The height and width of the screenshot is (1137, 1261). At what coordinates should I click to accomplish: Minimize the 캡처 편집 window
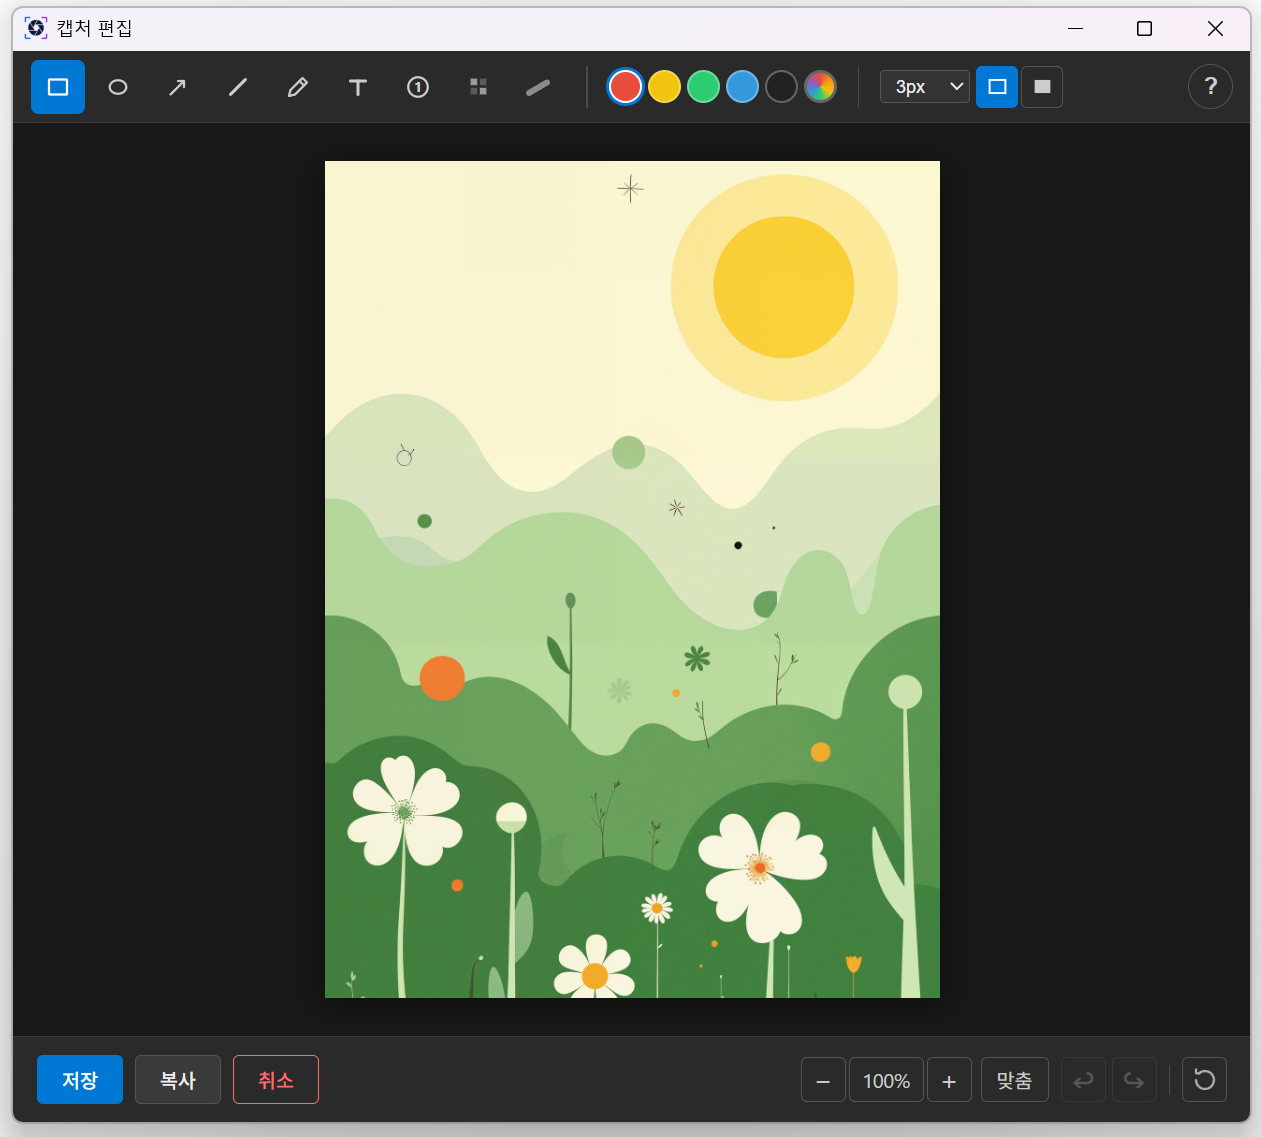coord(1076,28)
